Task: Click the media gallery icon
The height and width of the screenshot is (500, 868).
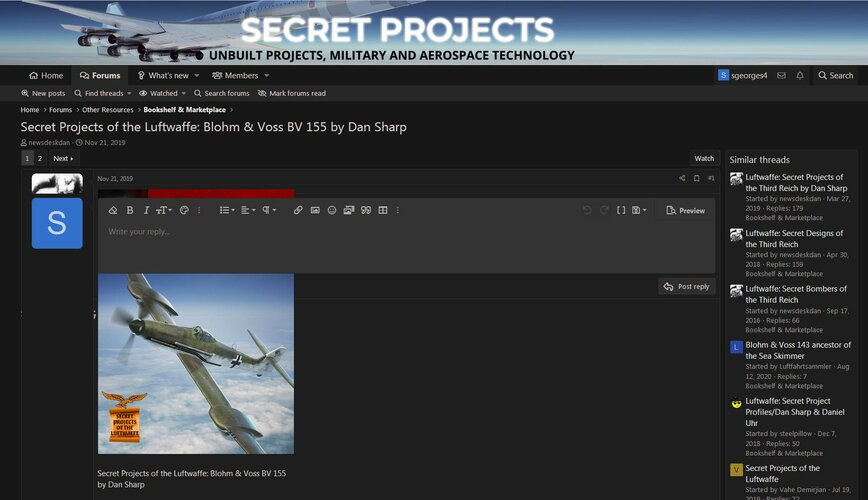Action: [x=349, y=210]
